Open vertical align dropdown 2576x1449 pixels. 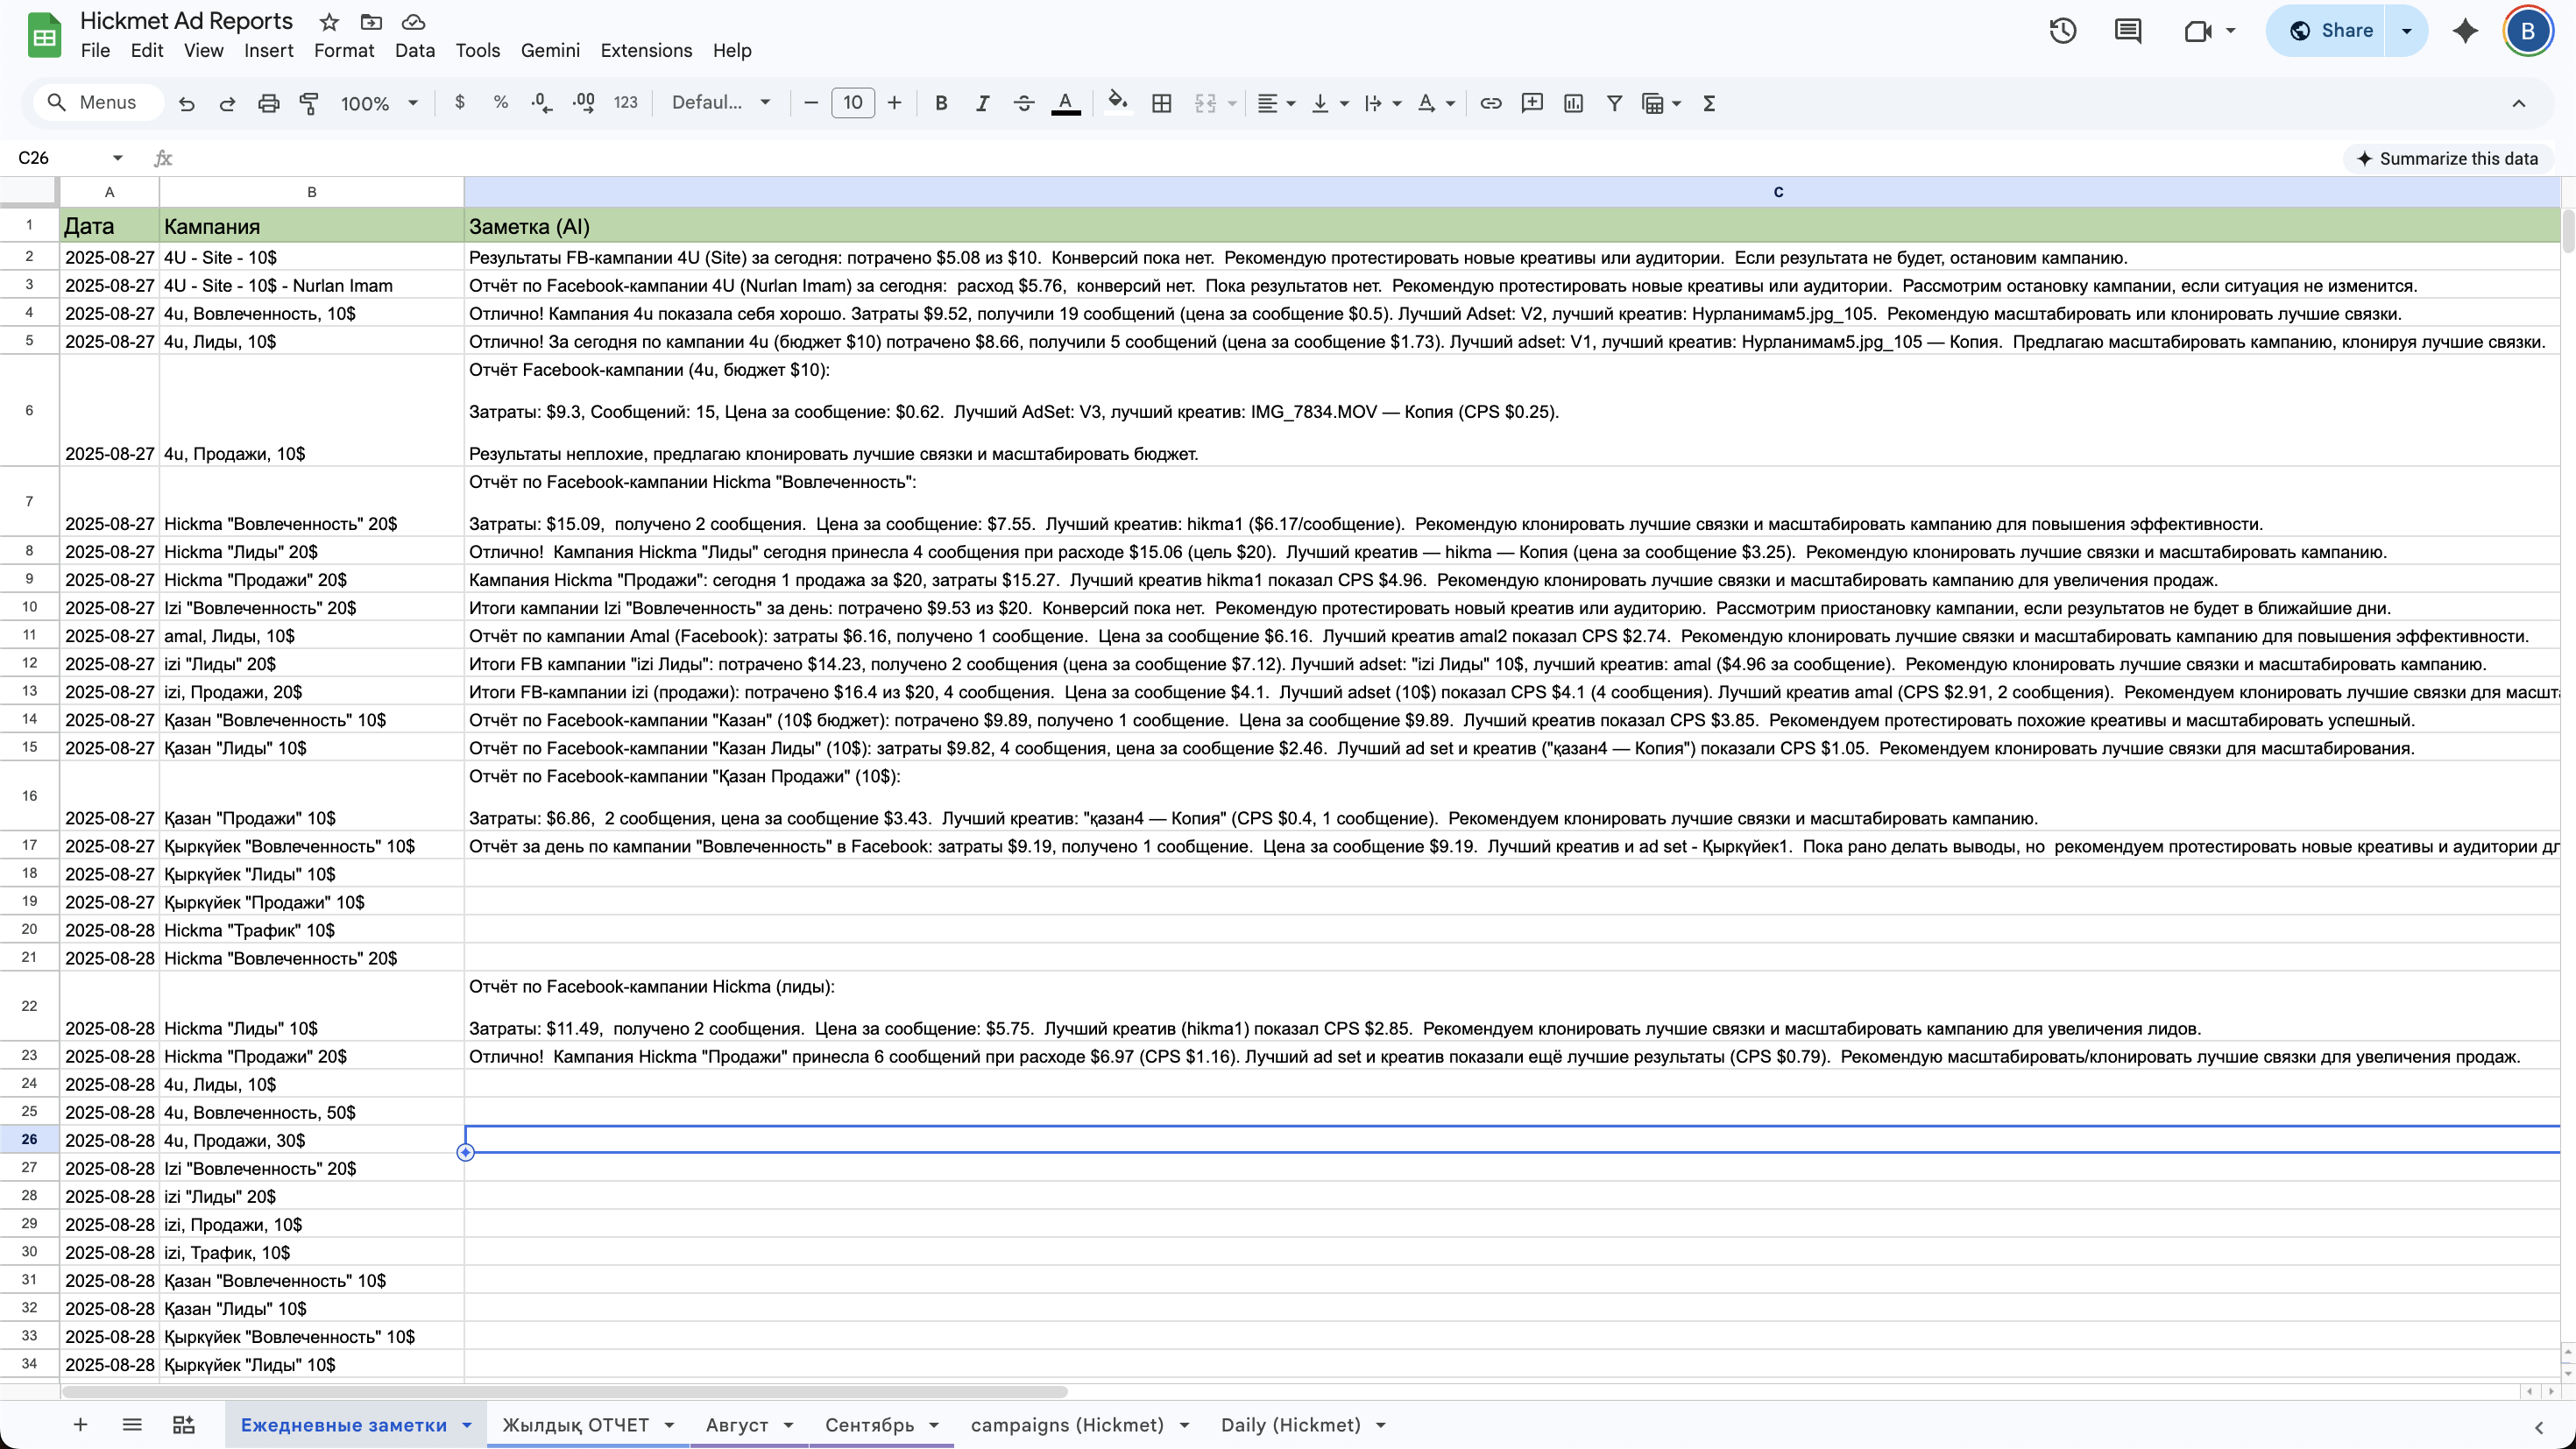coord(1329,103)
